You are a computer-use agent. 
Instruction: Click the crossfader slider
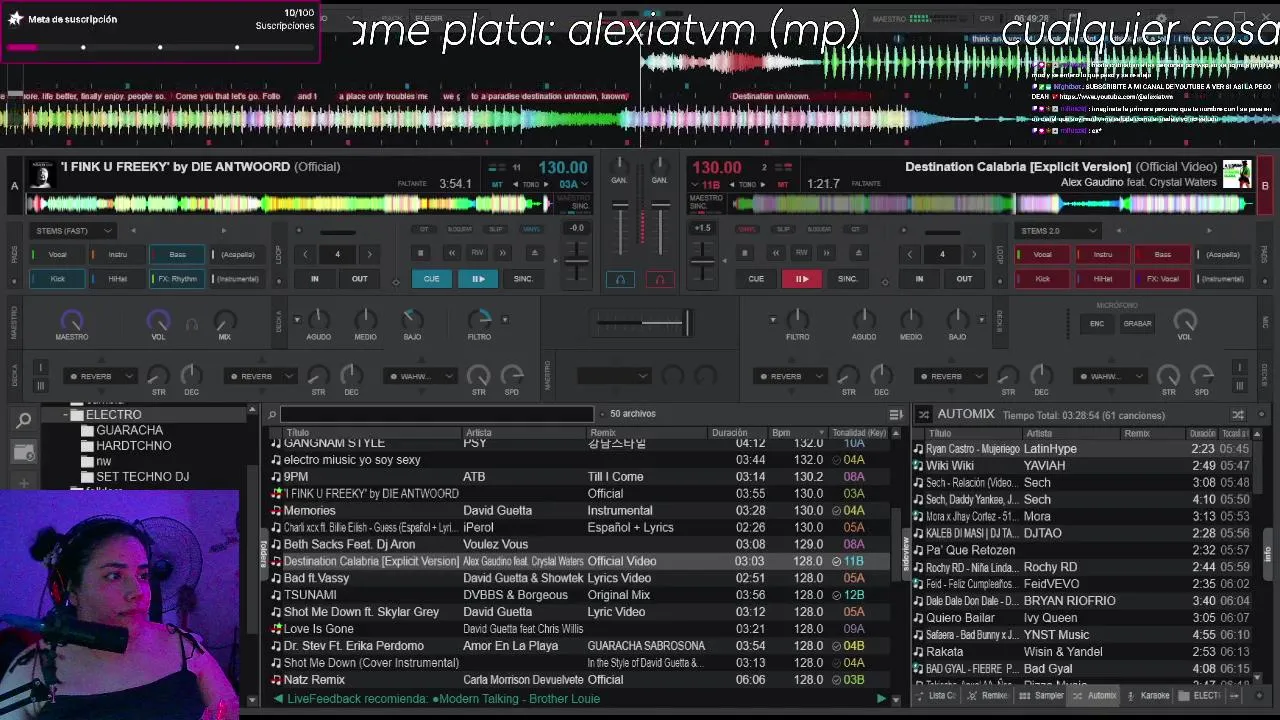tap(642, 322)
